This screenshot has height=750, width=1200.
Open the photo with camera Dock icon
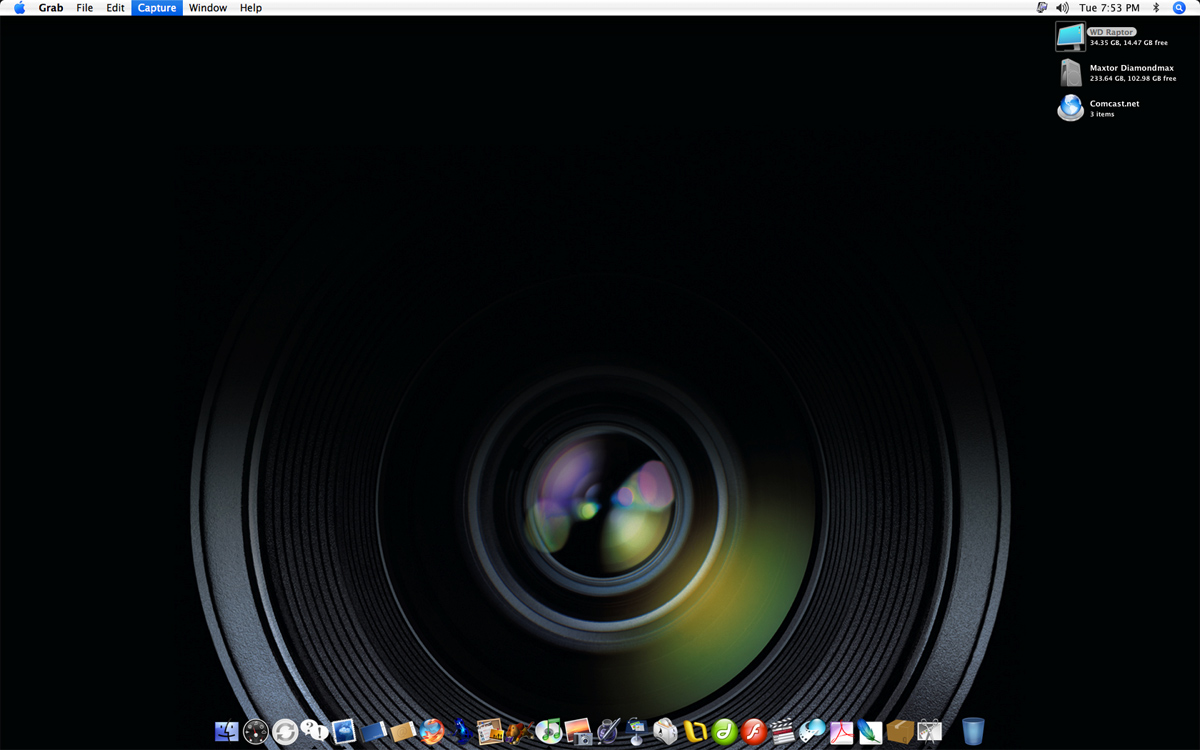pos(578,732)
